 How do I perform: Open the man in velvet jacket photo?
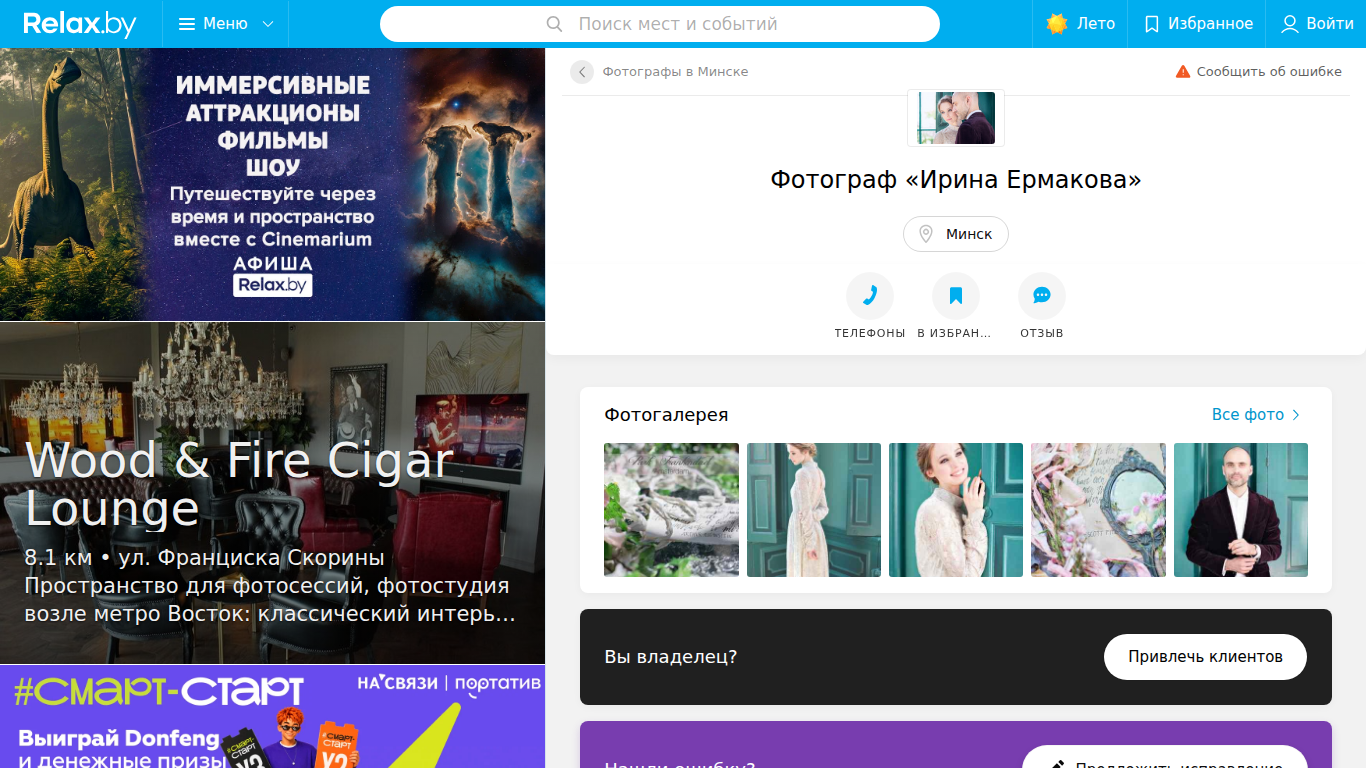pyautogui.click(x=1241, y=510)
